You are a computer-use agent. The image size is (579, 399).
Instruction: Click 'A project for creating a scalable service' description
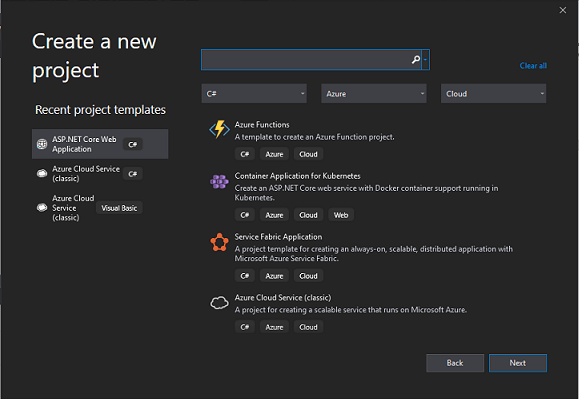click(351, 310)
